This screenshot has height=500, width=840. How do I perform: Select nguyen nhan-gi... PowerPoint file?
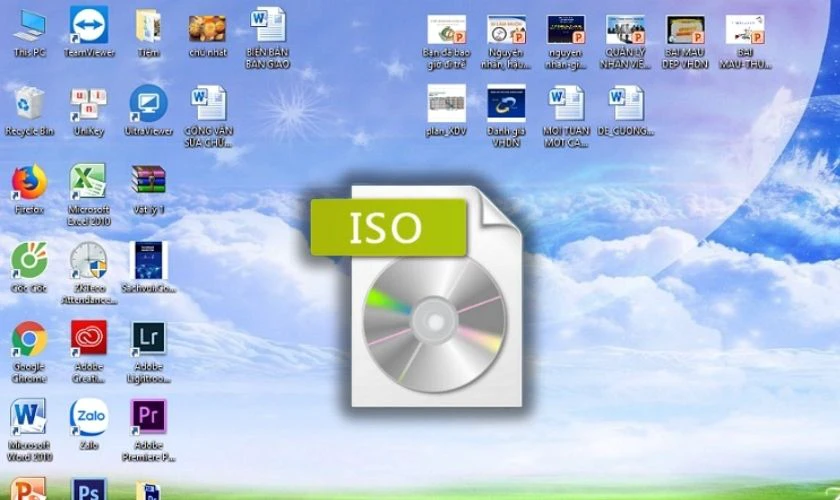tap(566, 29)
